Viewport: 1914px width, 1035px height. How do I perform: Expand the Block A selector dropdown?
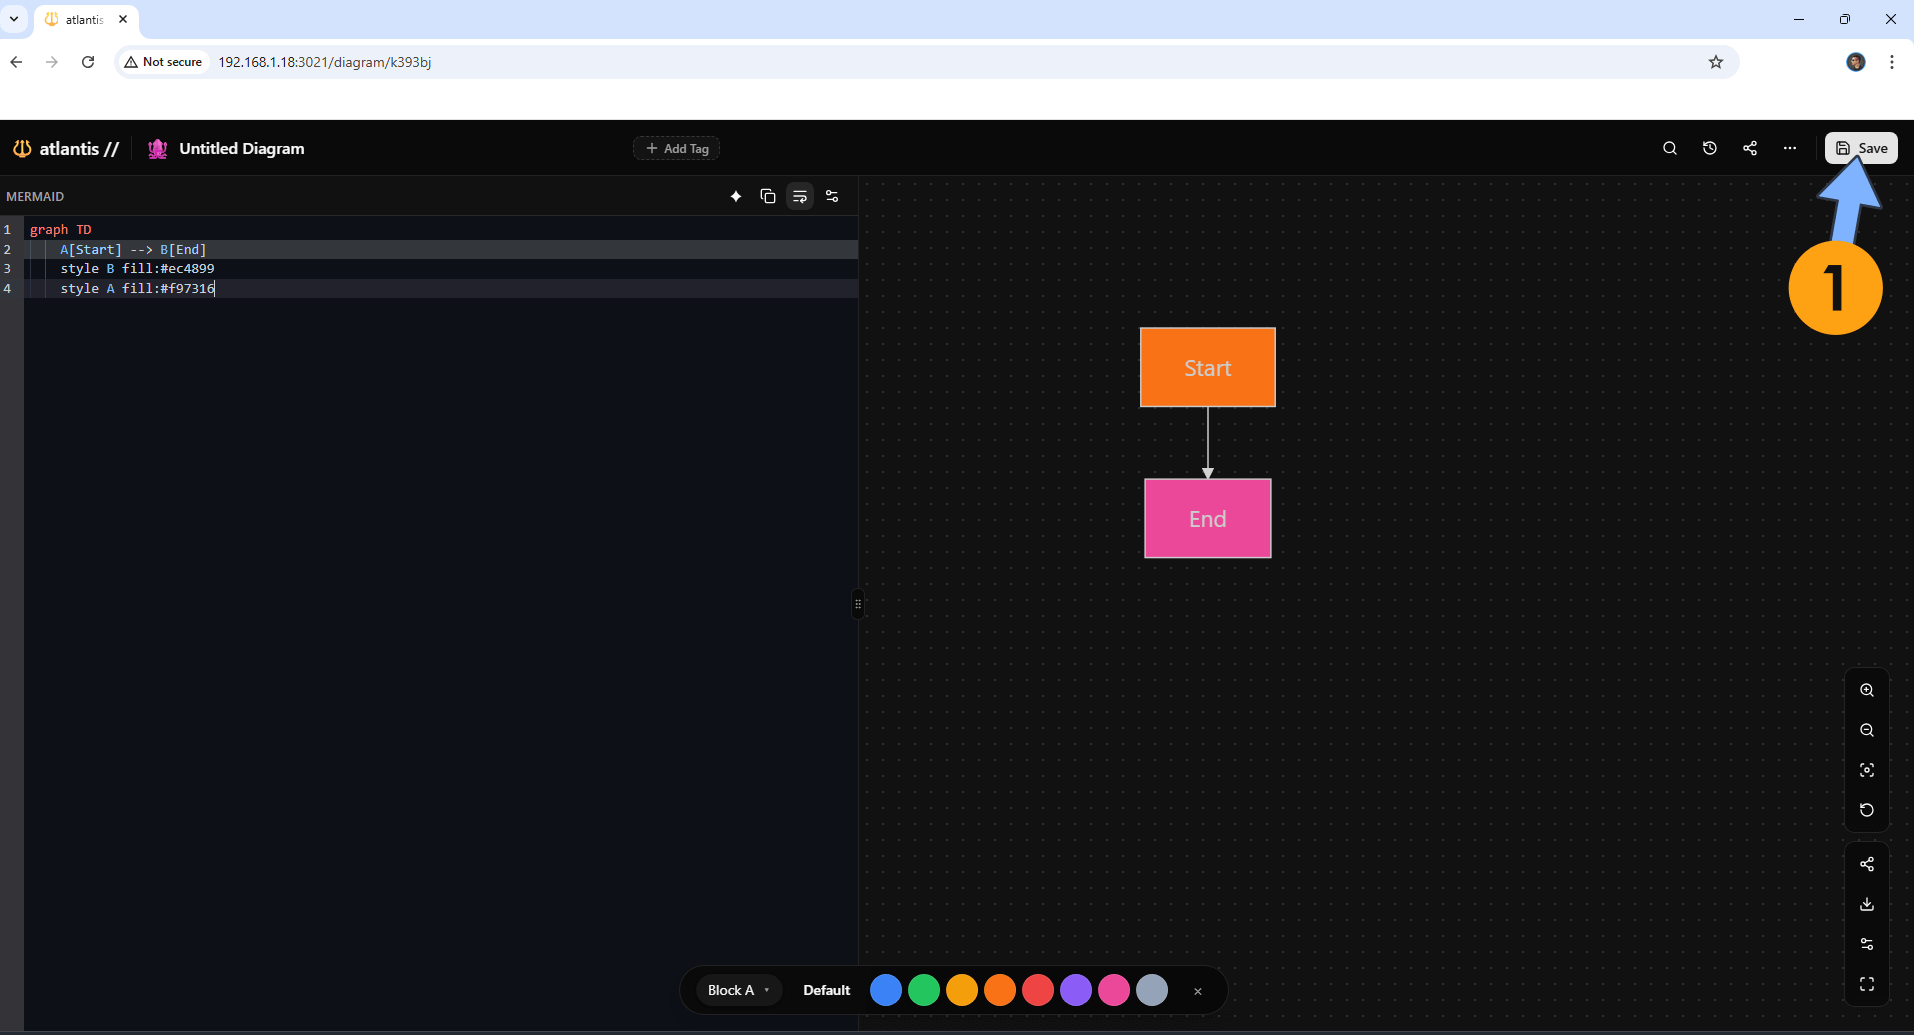(x=738, y=990)
